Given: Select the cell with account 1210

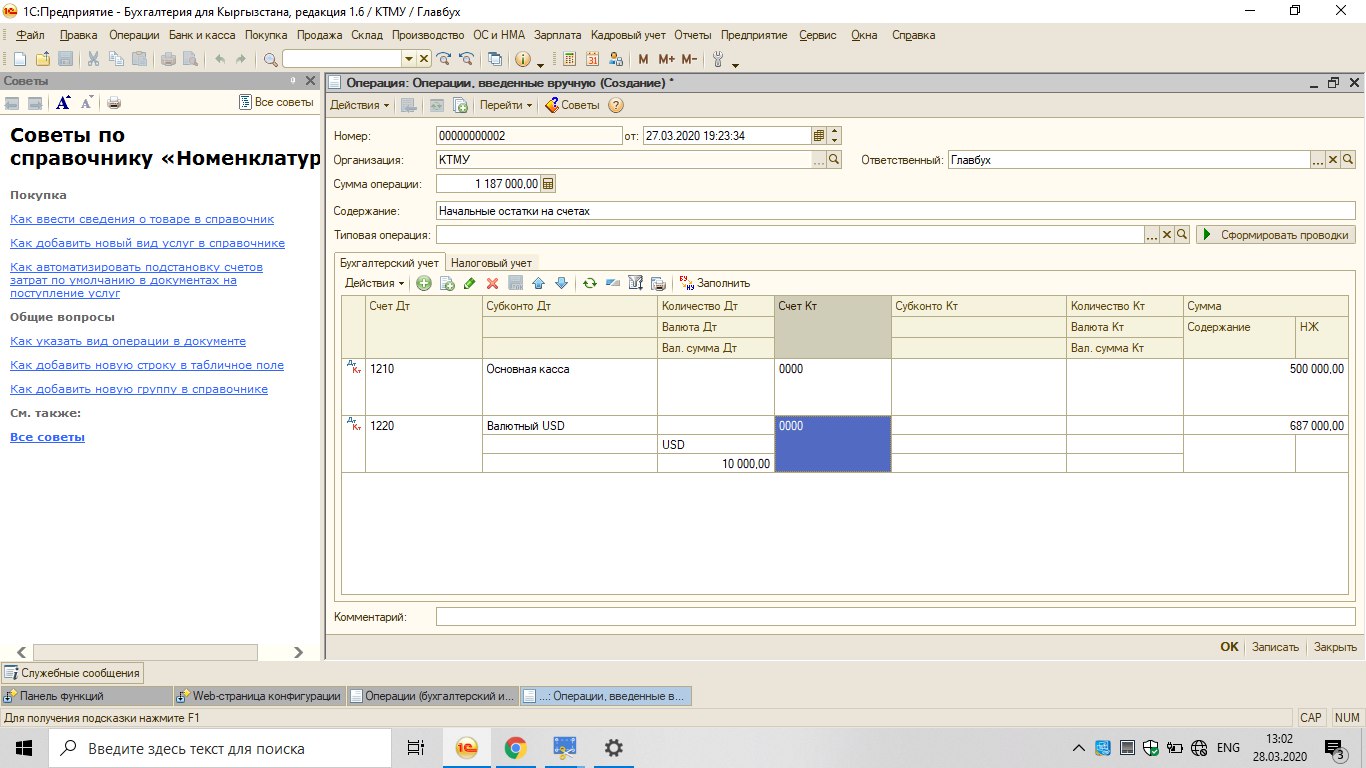Looking at the screenshot, I should click(x=424, y=386).
